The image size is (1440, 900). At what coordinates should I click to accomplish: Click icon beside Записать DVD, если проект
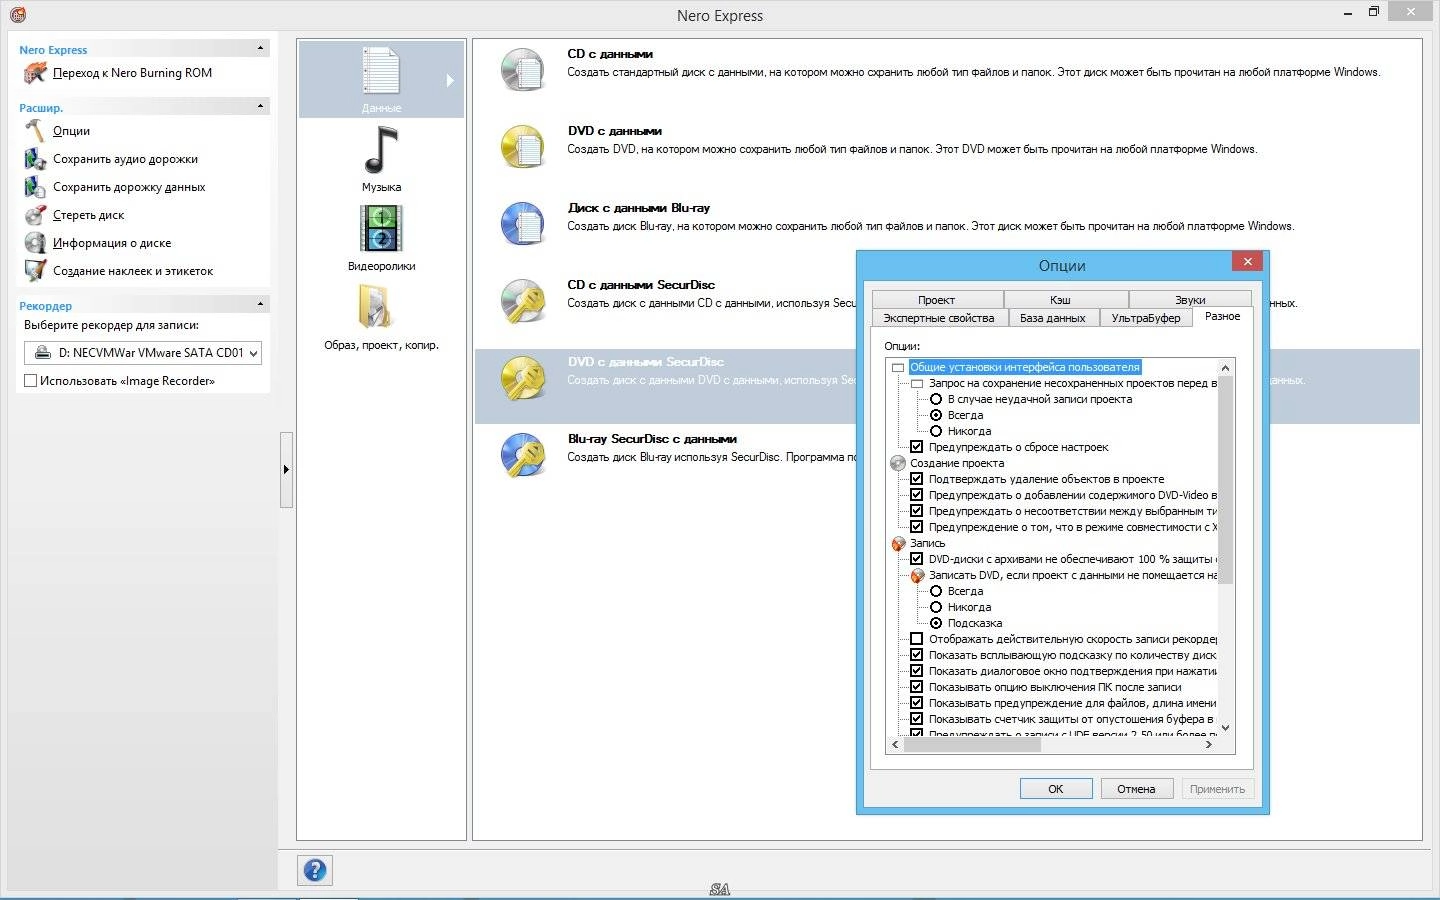[917, 575]
